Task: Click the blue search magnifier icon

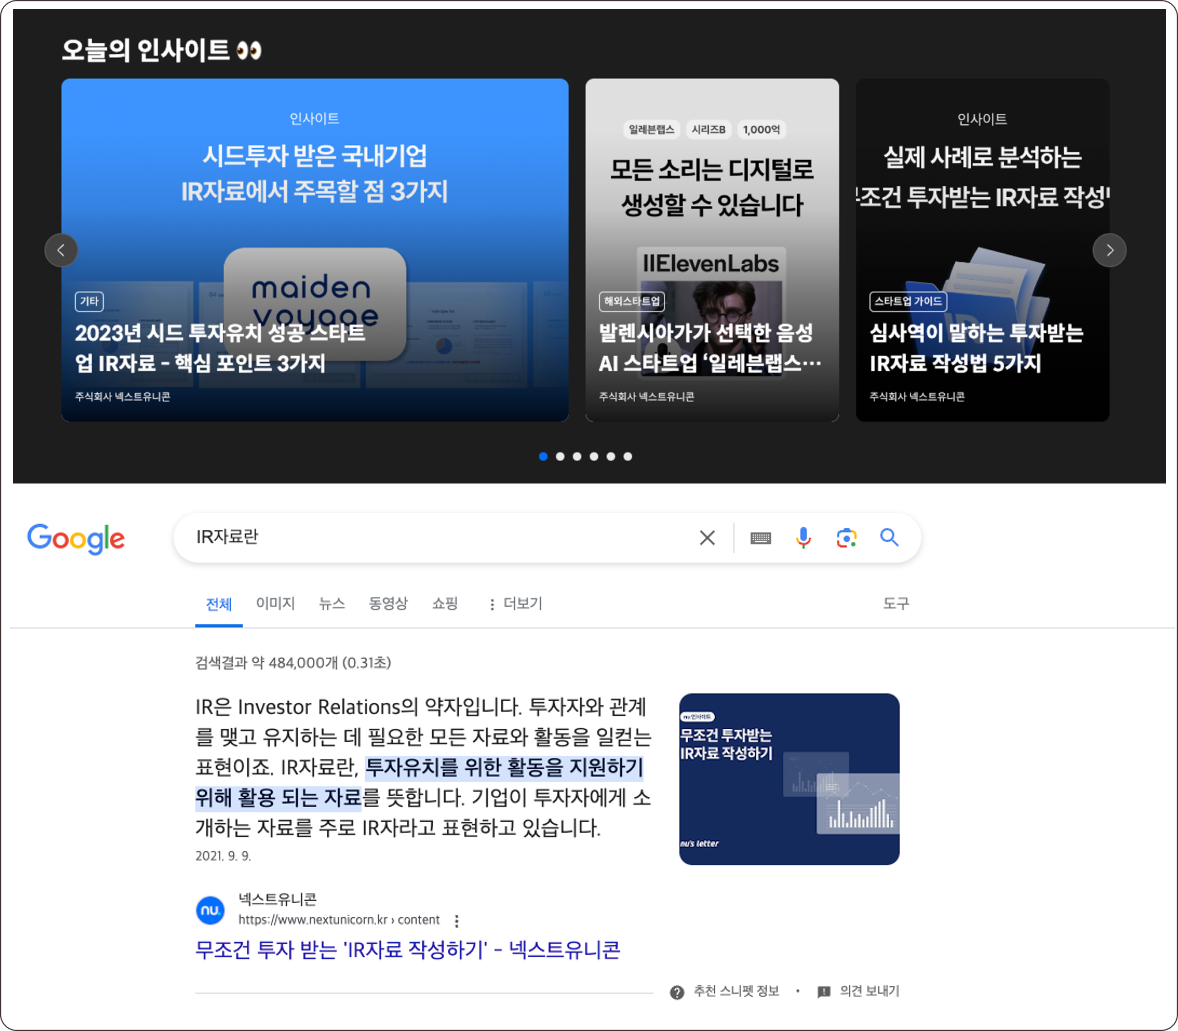Action: tap(889, 537)
